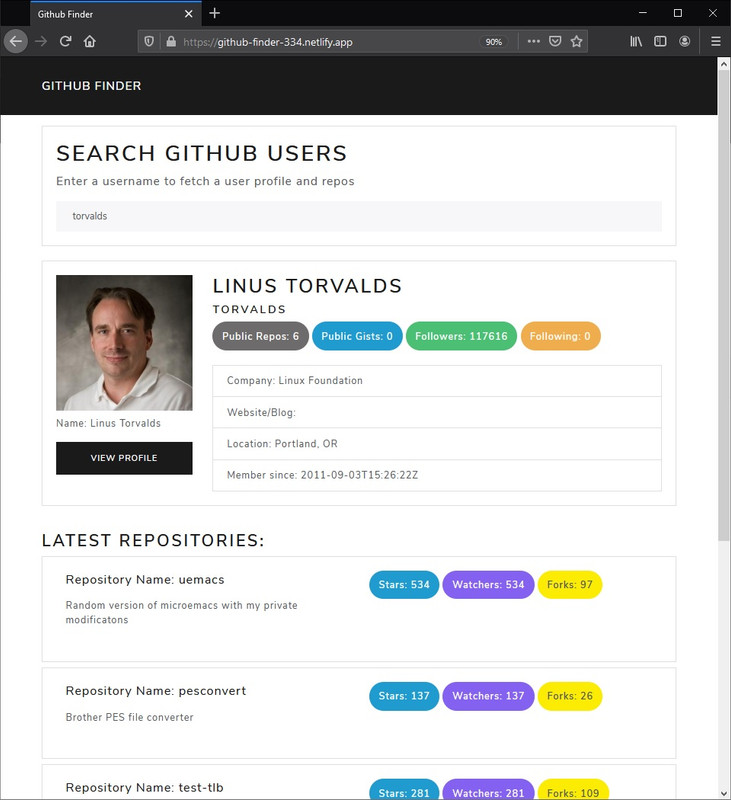This screenshot has width=731, height=800.
Task: Click the forward navigation arrow
Action: click(41, 41)
